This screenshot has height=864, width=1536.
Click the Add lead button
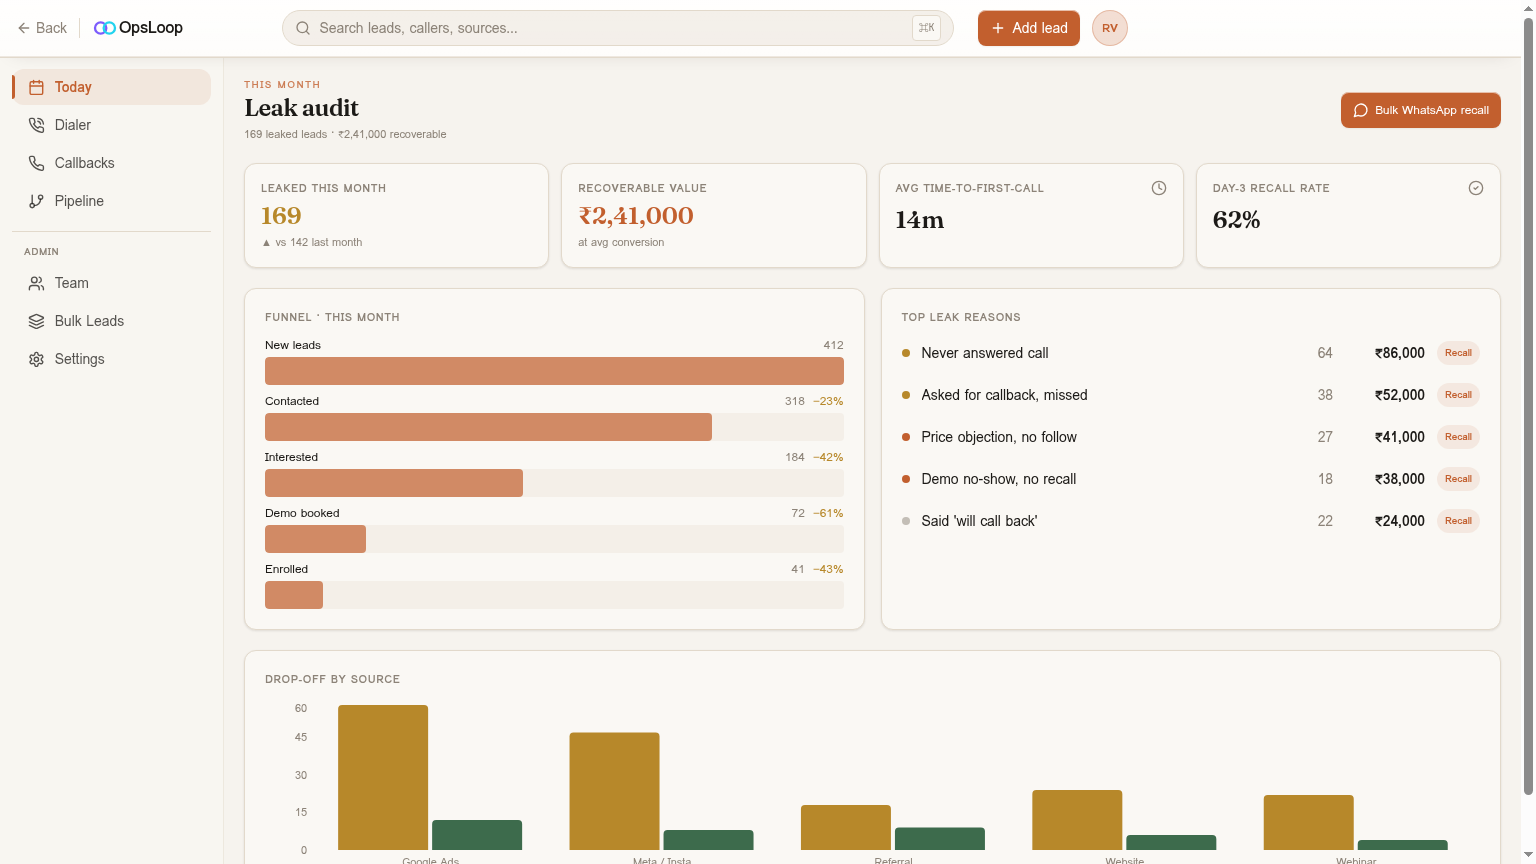1029,28
